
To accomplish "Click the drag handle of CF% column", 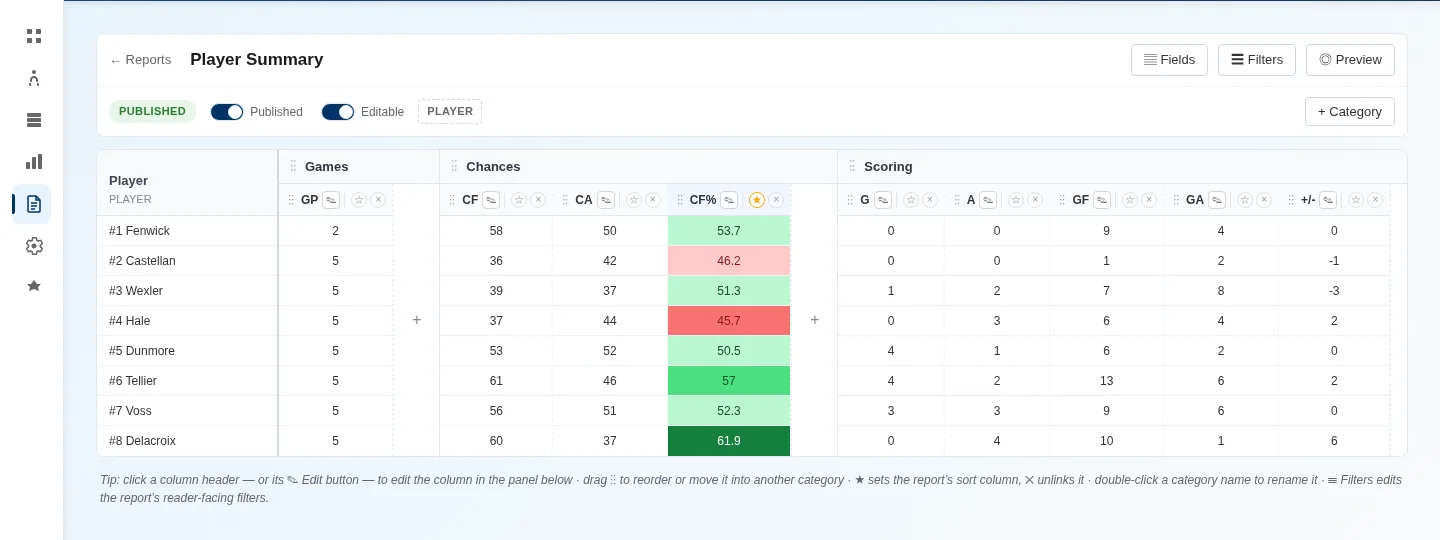I will point(680,200).
